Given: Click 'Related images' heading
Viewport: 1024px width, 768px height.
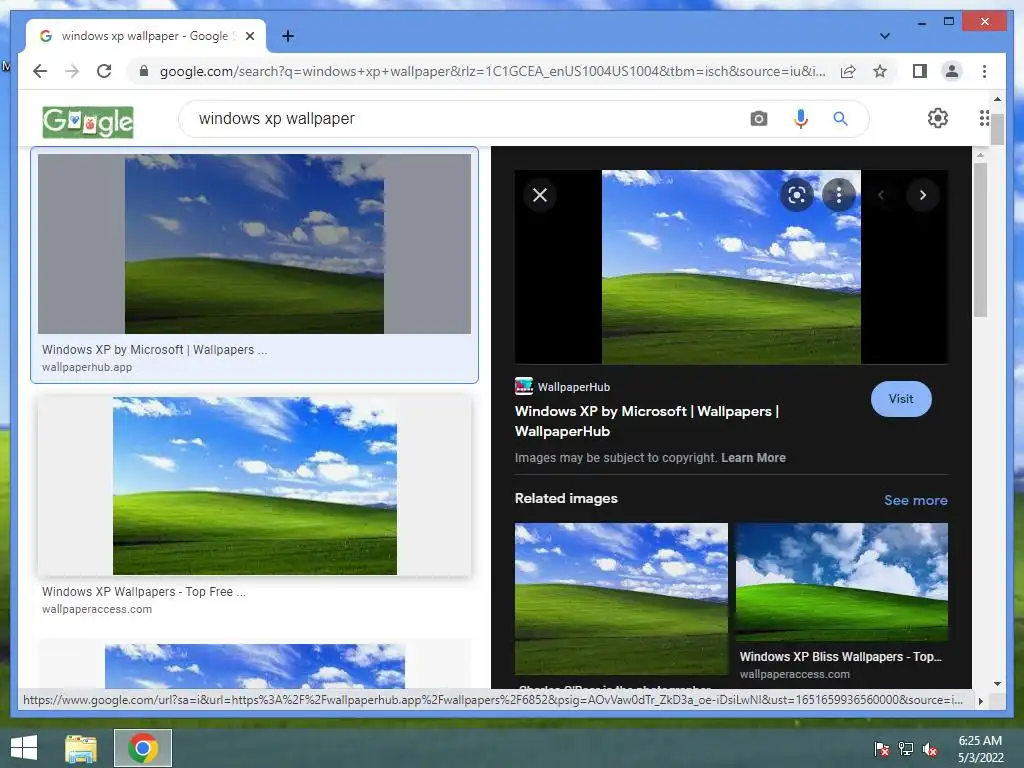Looking at the screenshot, I should 566,498.
